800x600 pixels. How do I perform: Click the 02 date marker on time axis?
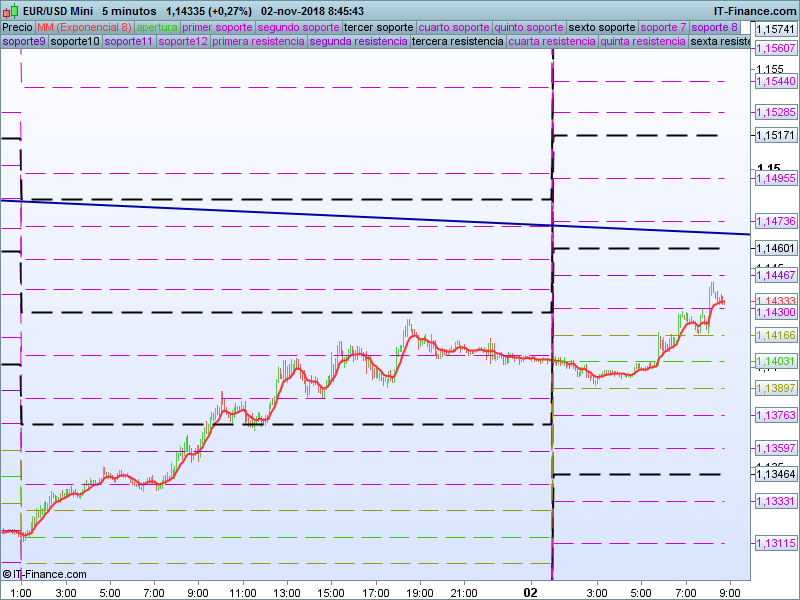tap(531, 592)
